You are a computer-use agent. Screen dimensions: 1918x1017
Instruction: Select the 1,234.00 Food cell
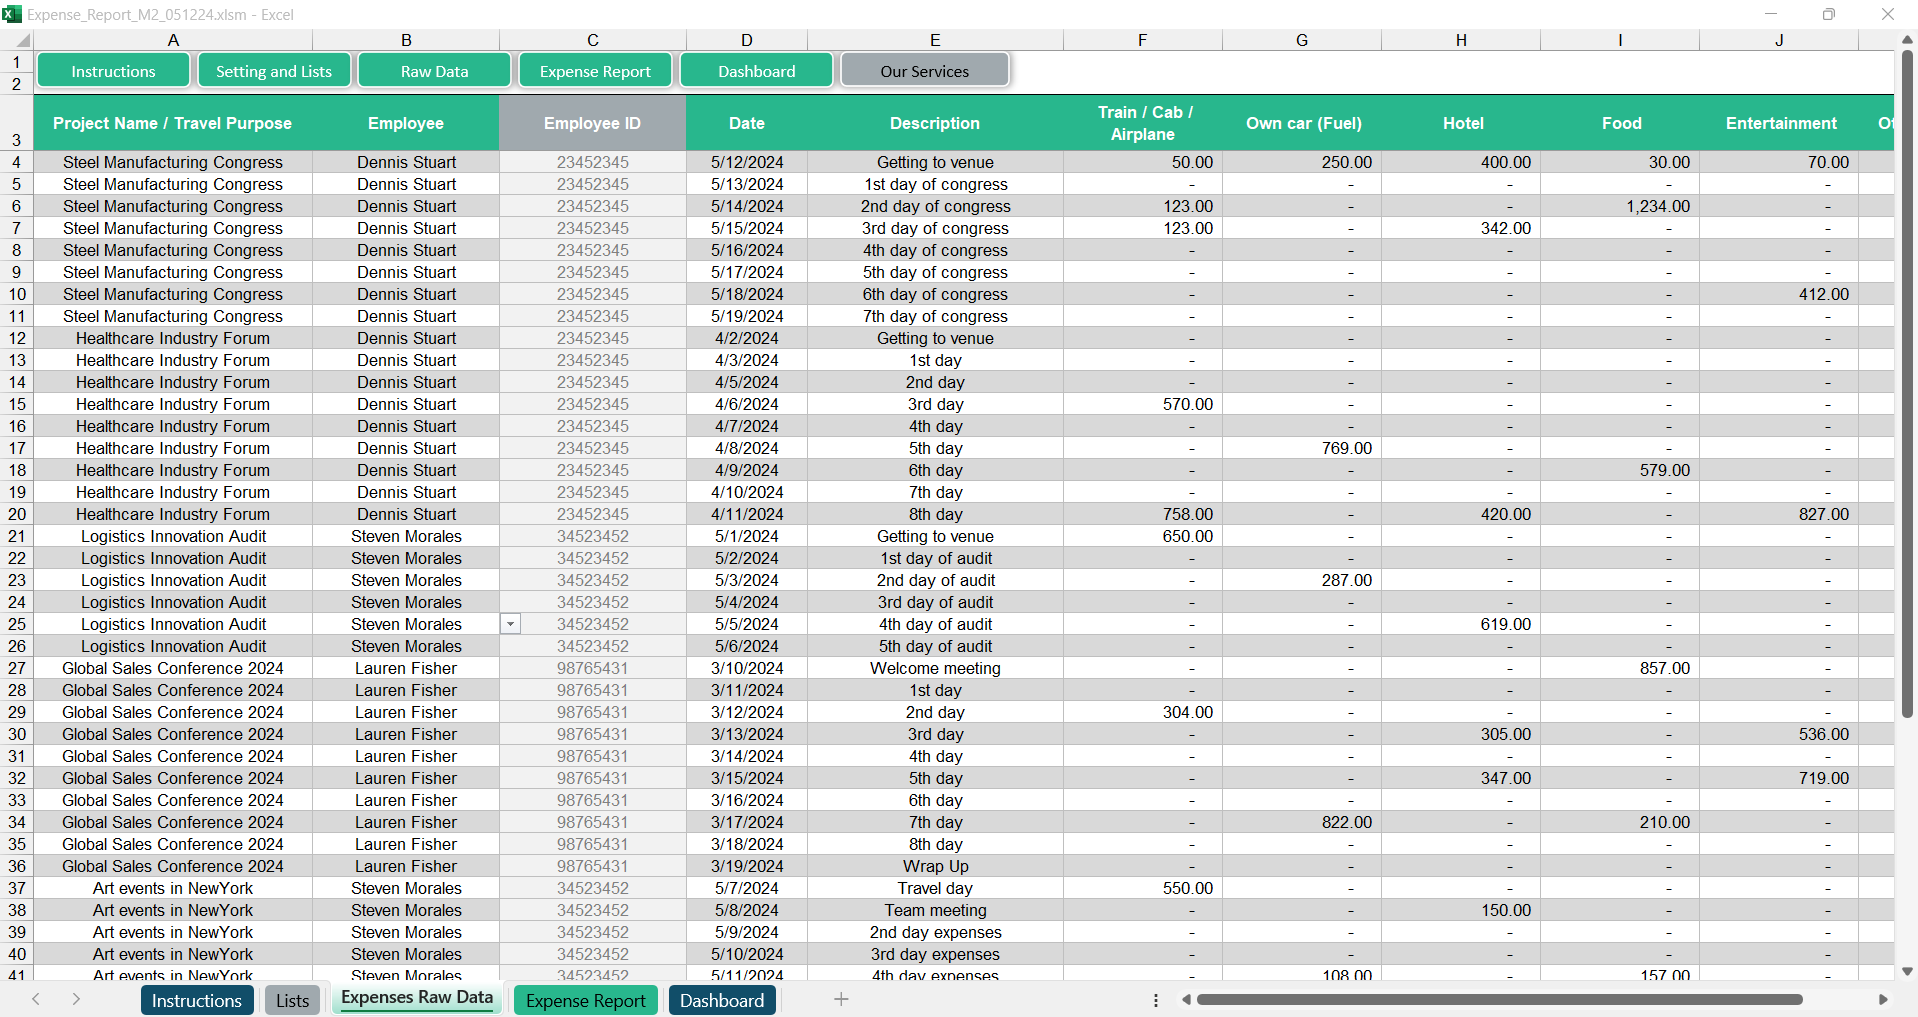click(1620, 206)
